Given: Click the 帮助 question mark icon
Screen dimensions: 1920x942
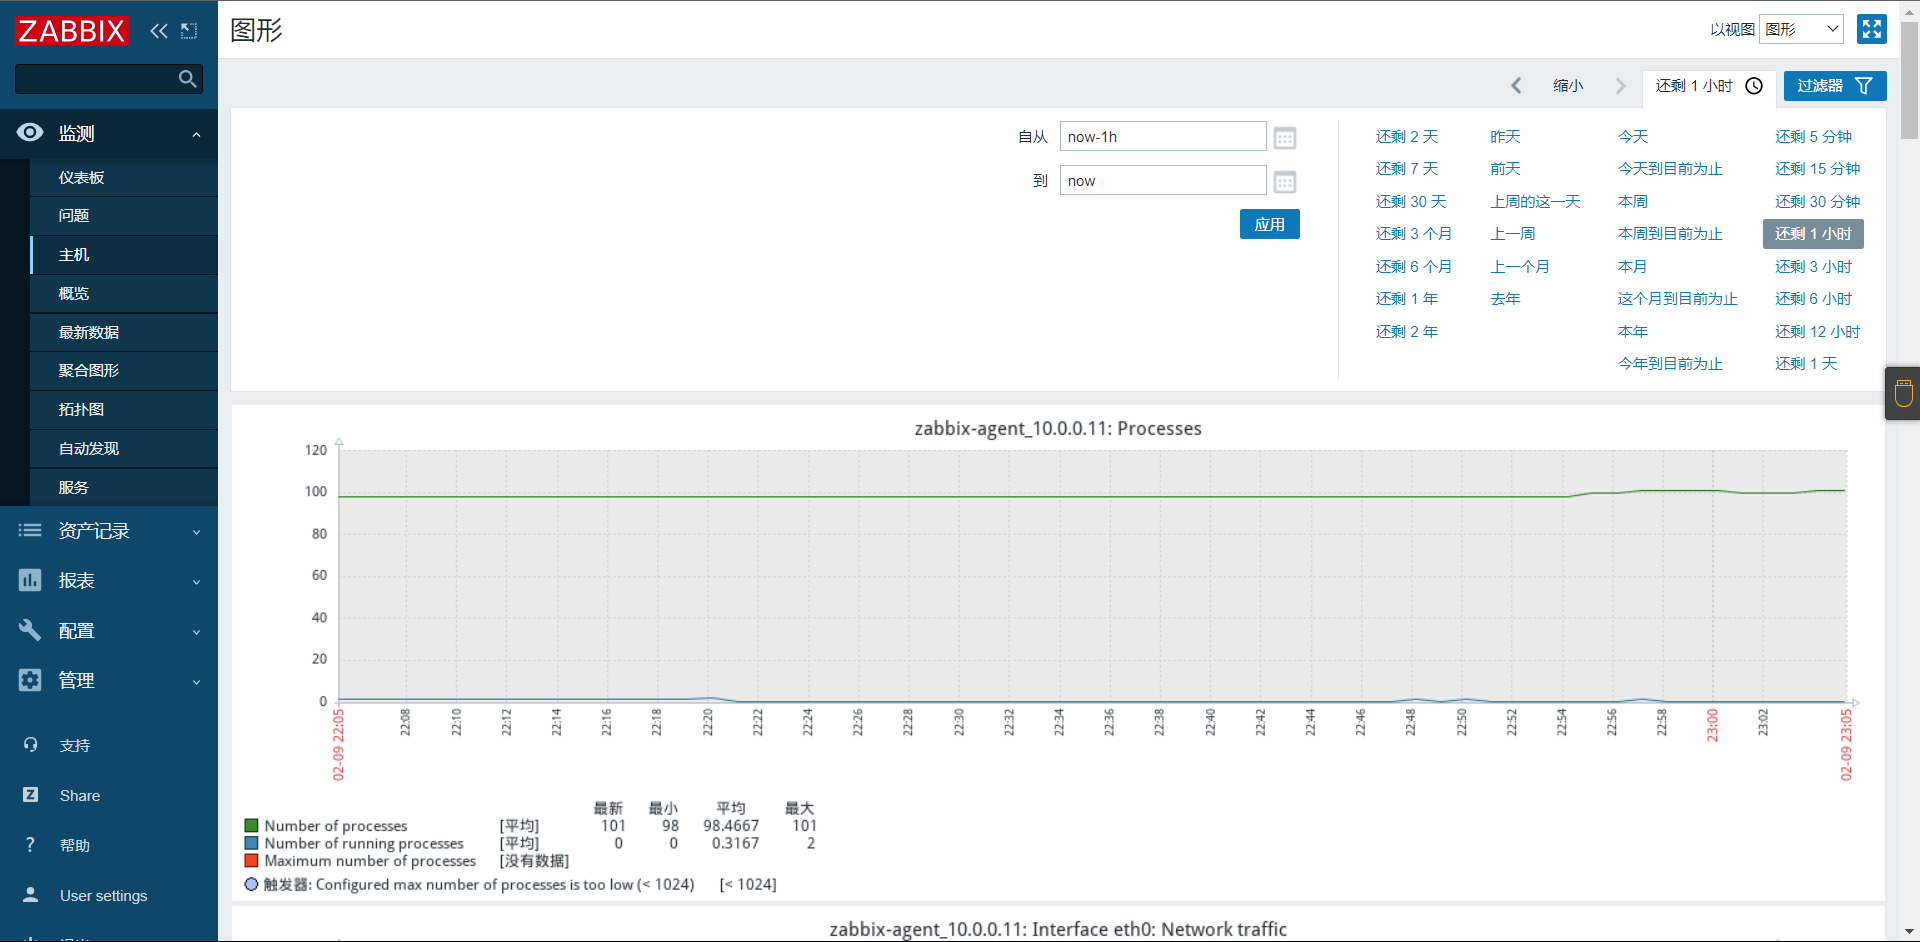Looking at the screenshot, I should coord(30,845).
